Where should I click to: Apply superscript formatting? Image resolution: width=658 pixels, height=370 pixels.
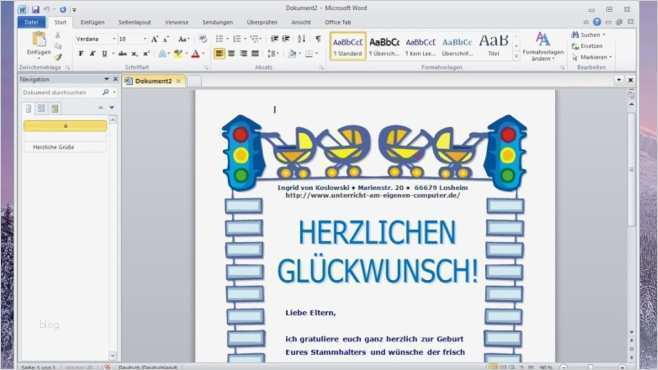tap(146, 54)
